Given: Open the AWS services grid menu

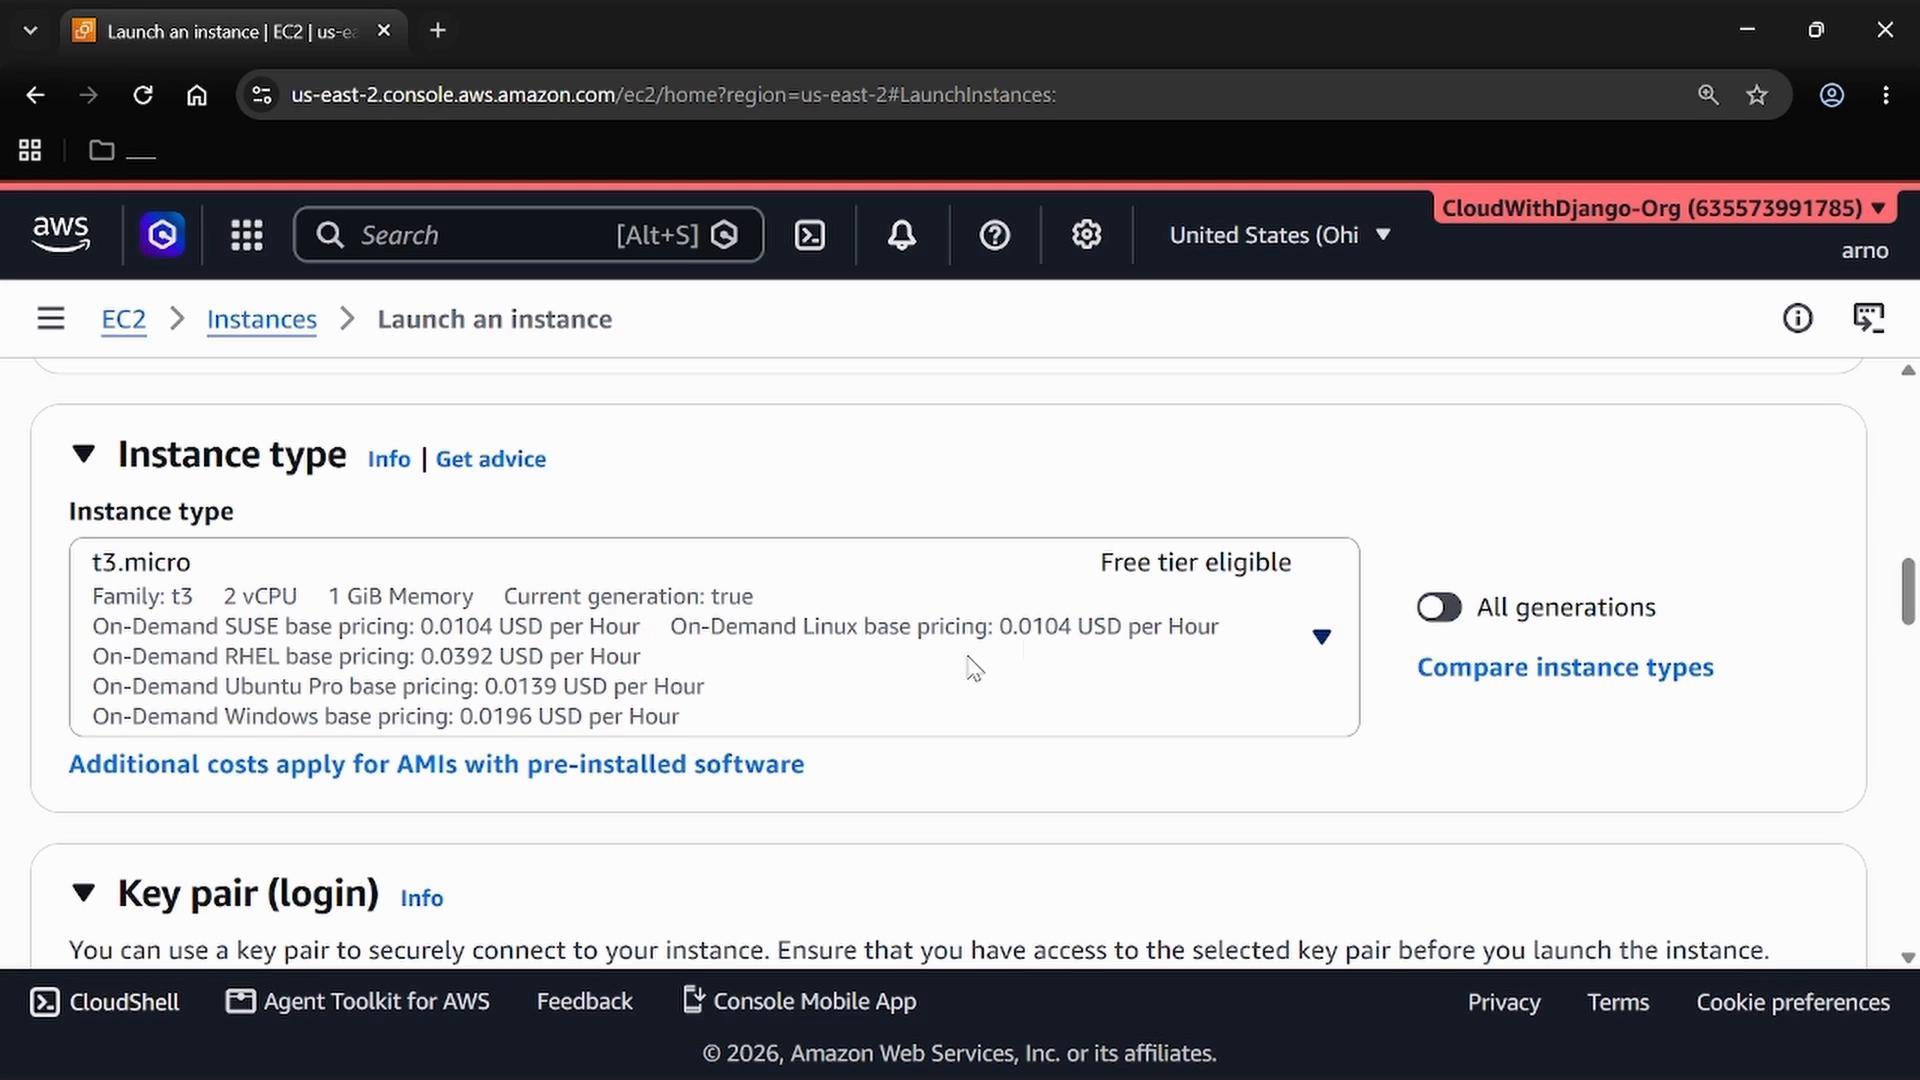Looking at the screenshot, I should (x=246, y=235).
